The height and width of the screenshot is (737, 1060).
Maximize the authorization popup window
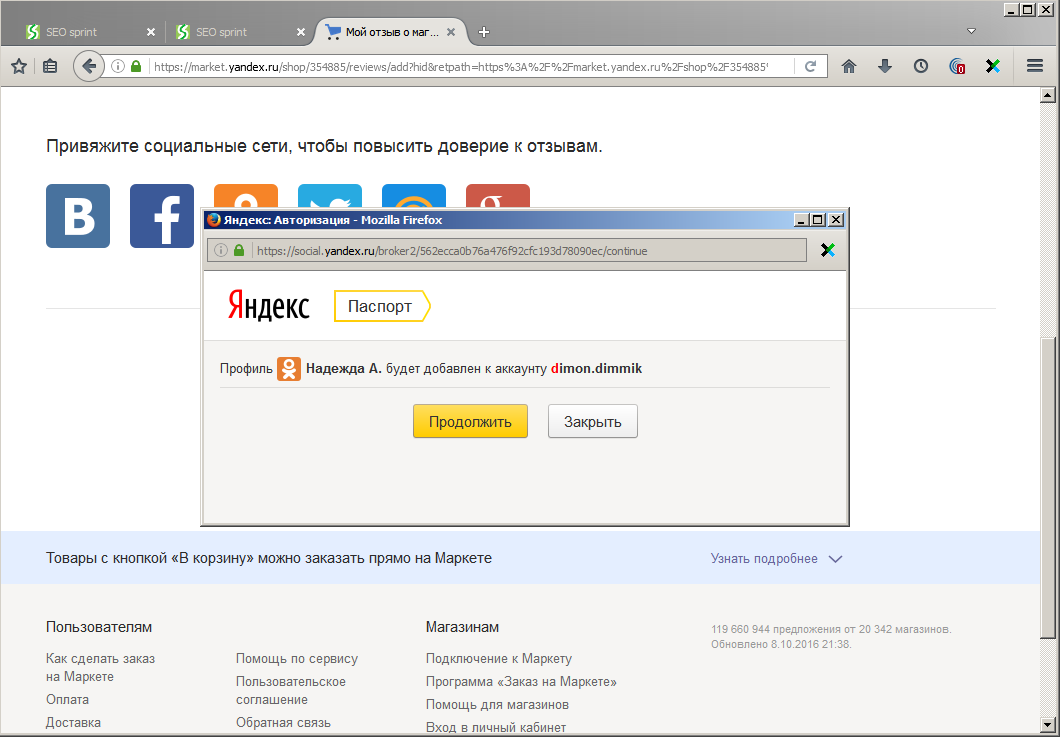click(x=818, y=220)
